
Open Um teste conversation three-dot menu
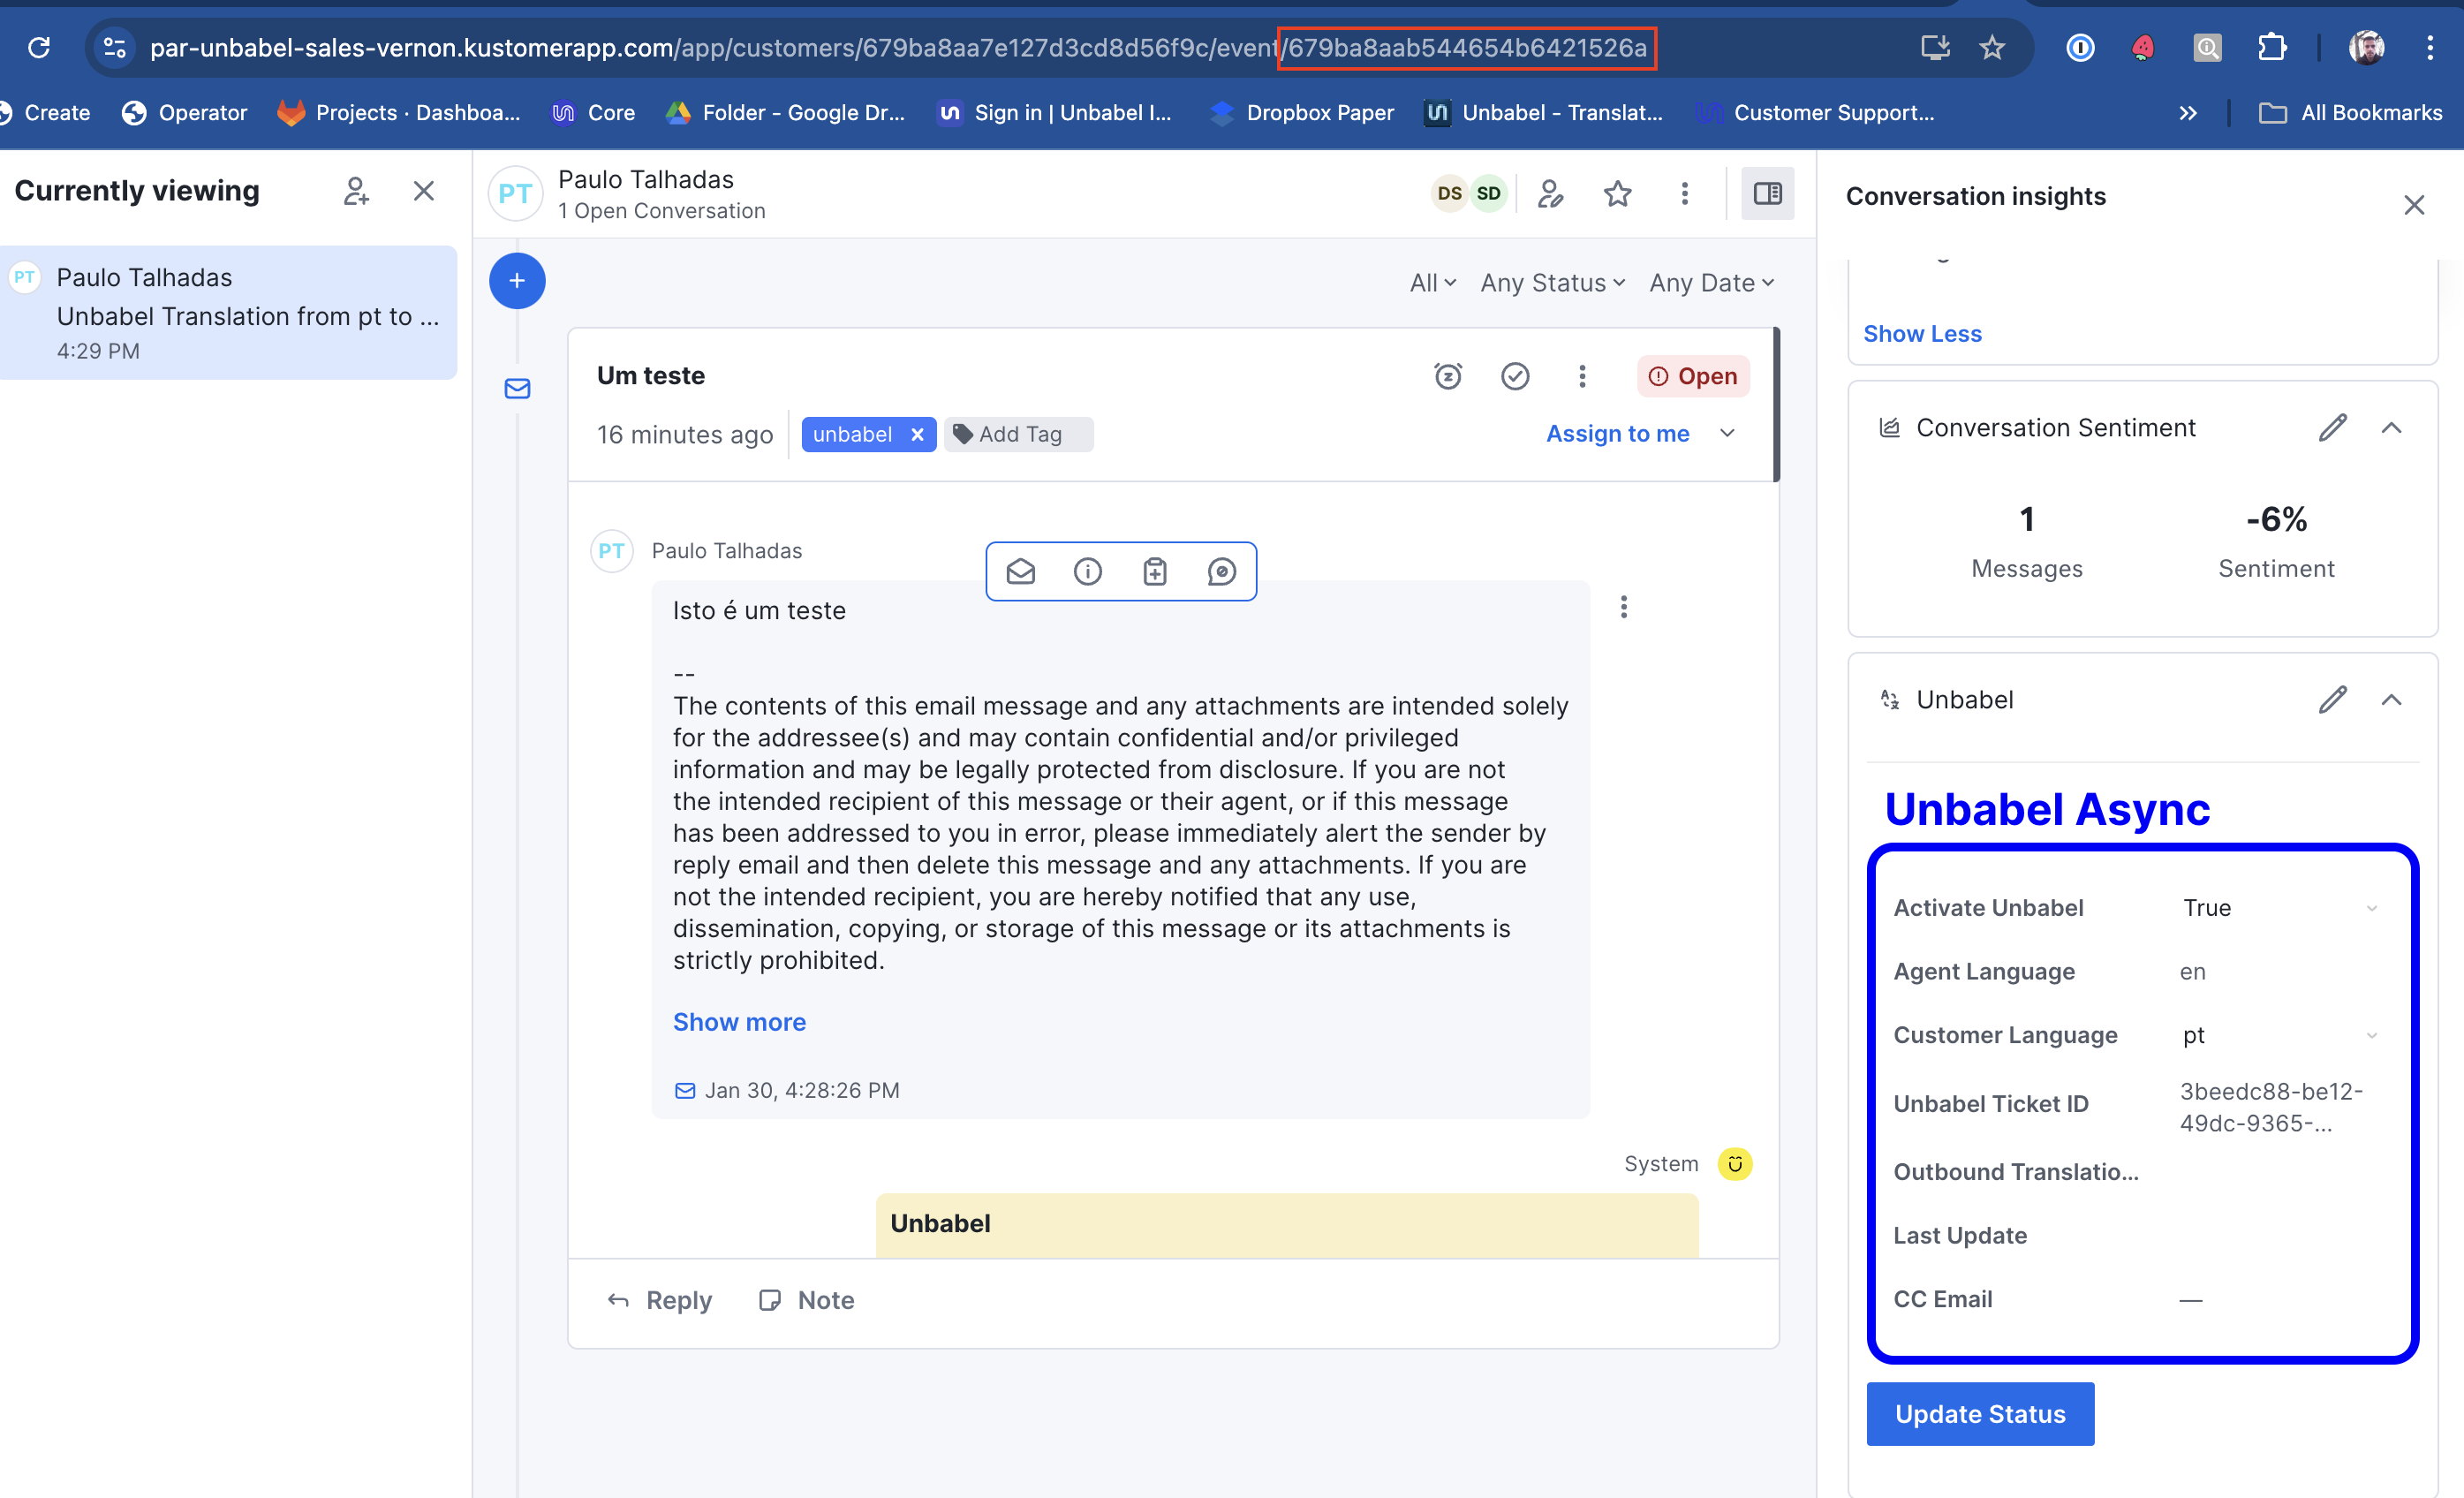[1582, 376]
